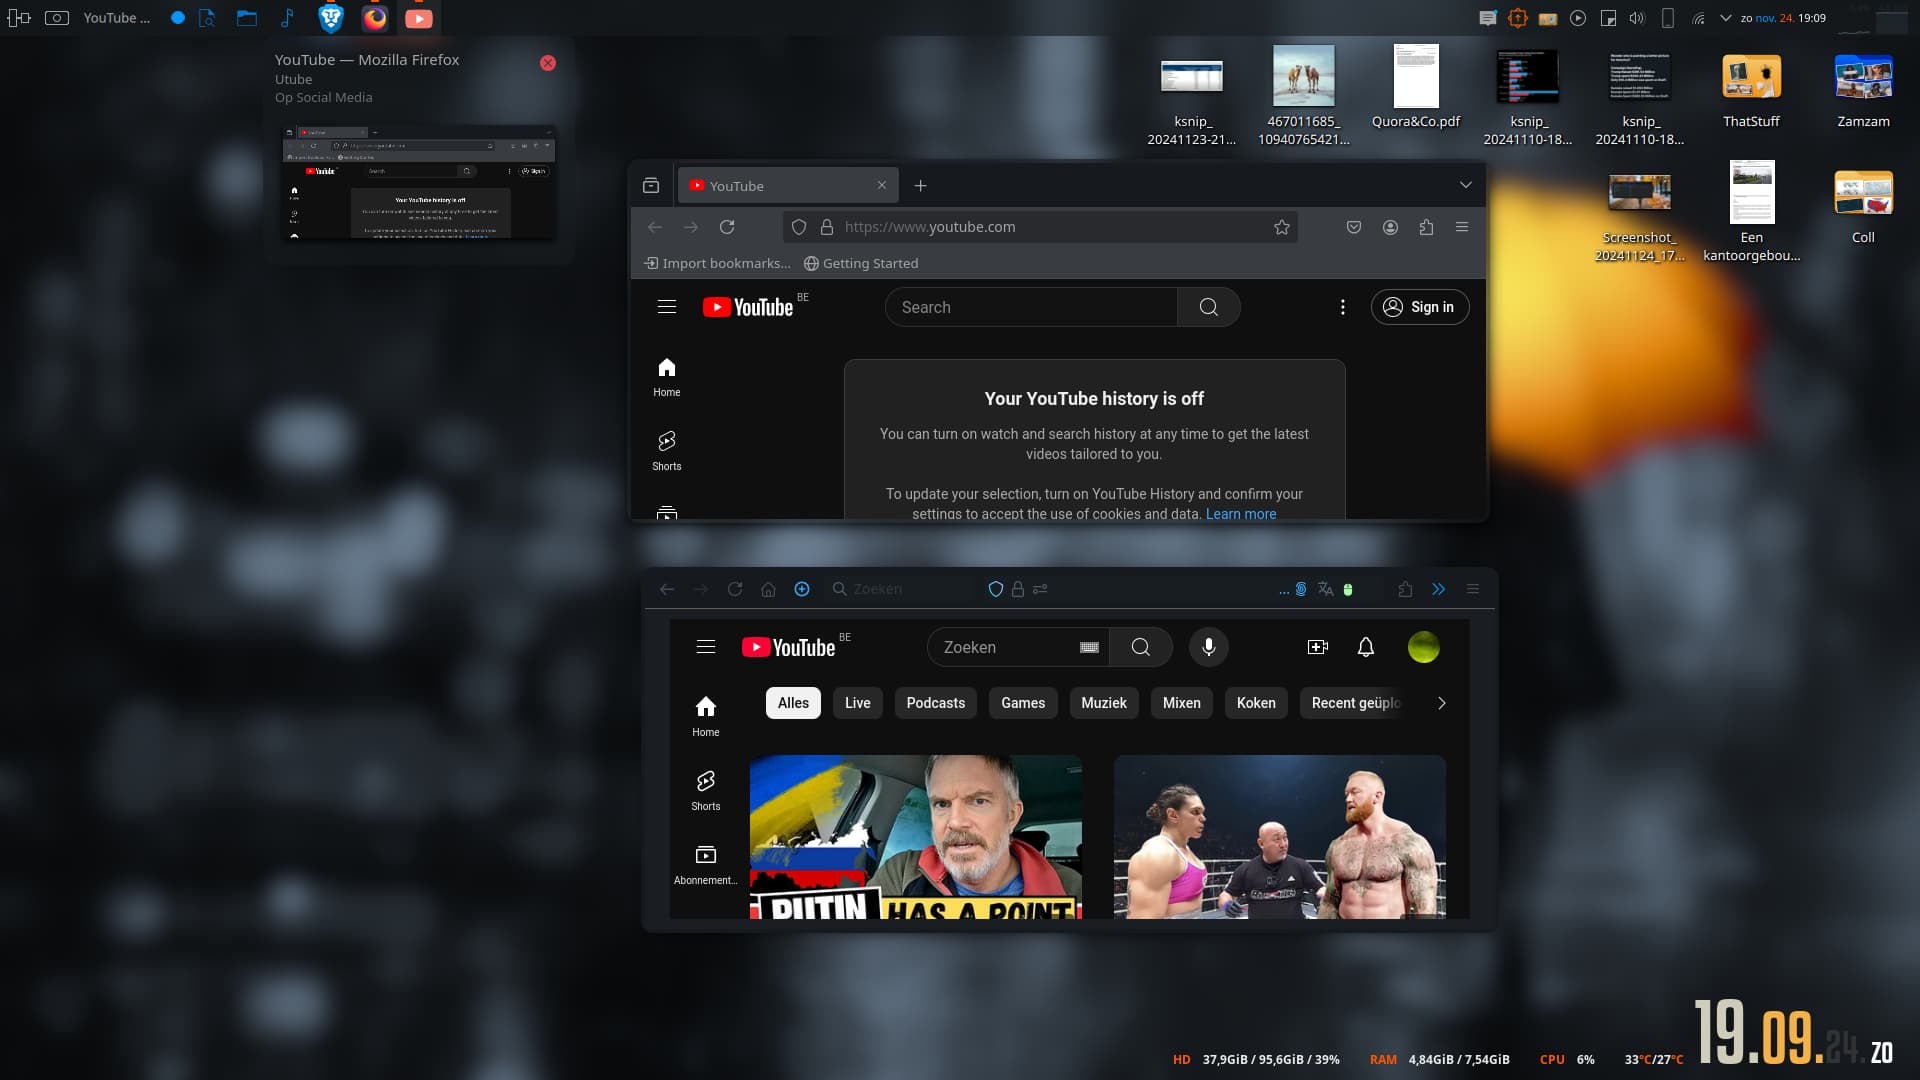
Task: Click the translate page icon in lower browser
Action: coord(1325,589)
